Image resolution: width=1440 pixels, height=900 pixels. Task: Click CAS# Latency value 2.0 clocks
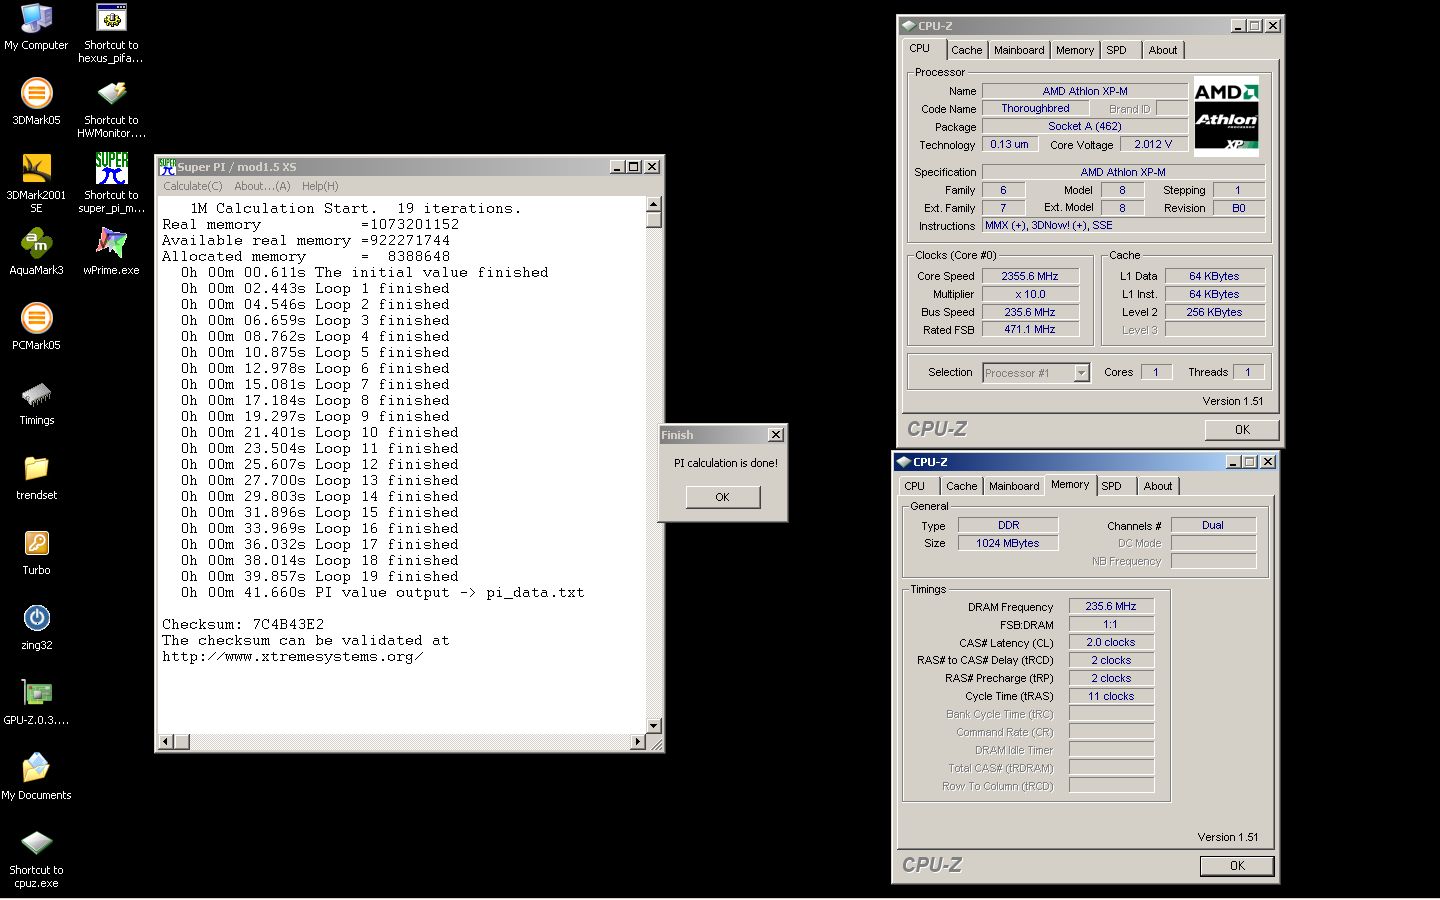(x=1111, y=642)
